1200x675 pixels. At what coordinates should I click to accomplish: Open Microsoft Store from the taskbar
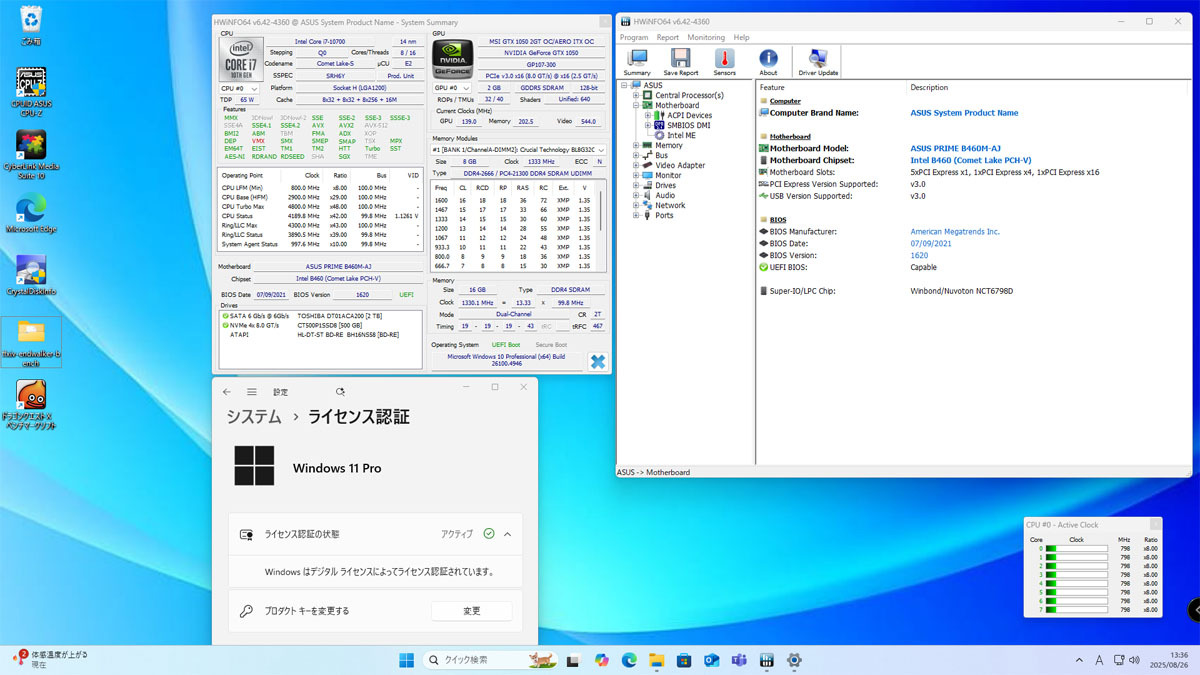click(x=684, y=660)
